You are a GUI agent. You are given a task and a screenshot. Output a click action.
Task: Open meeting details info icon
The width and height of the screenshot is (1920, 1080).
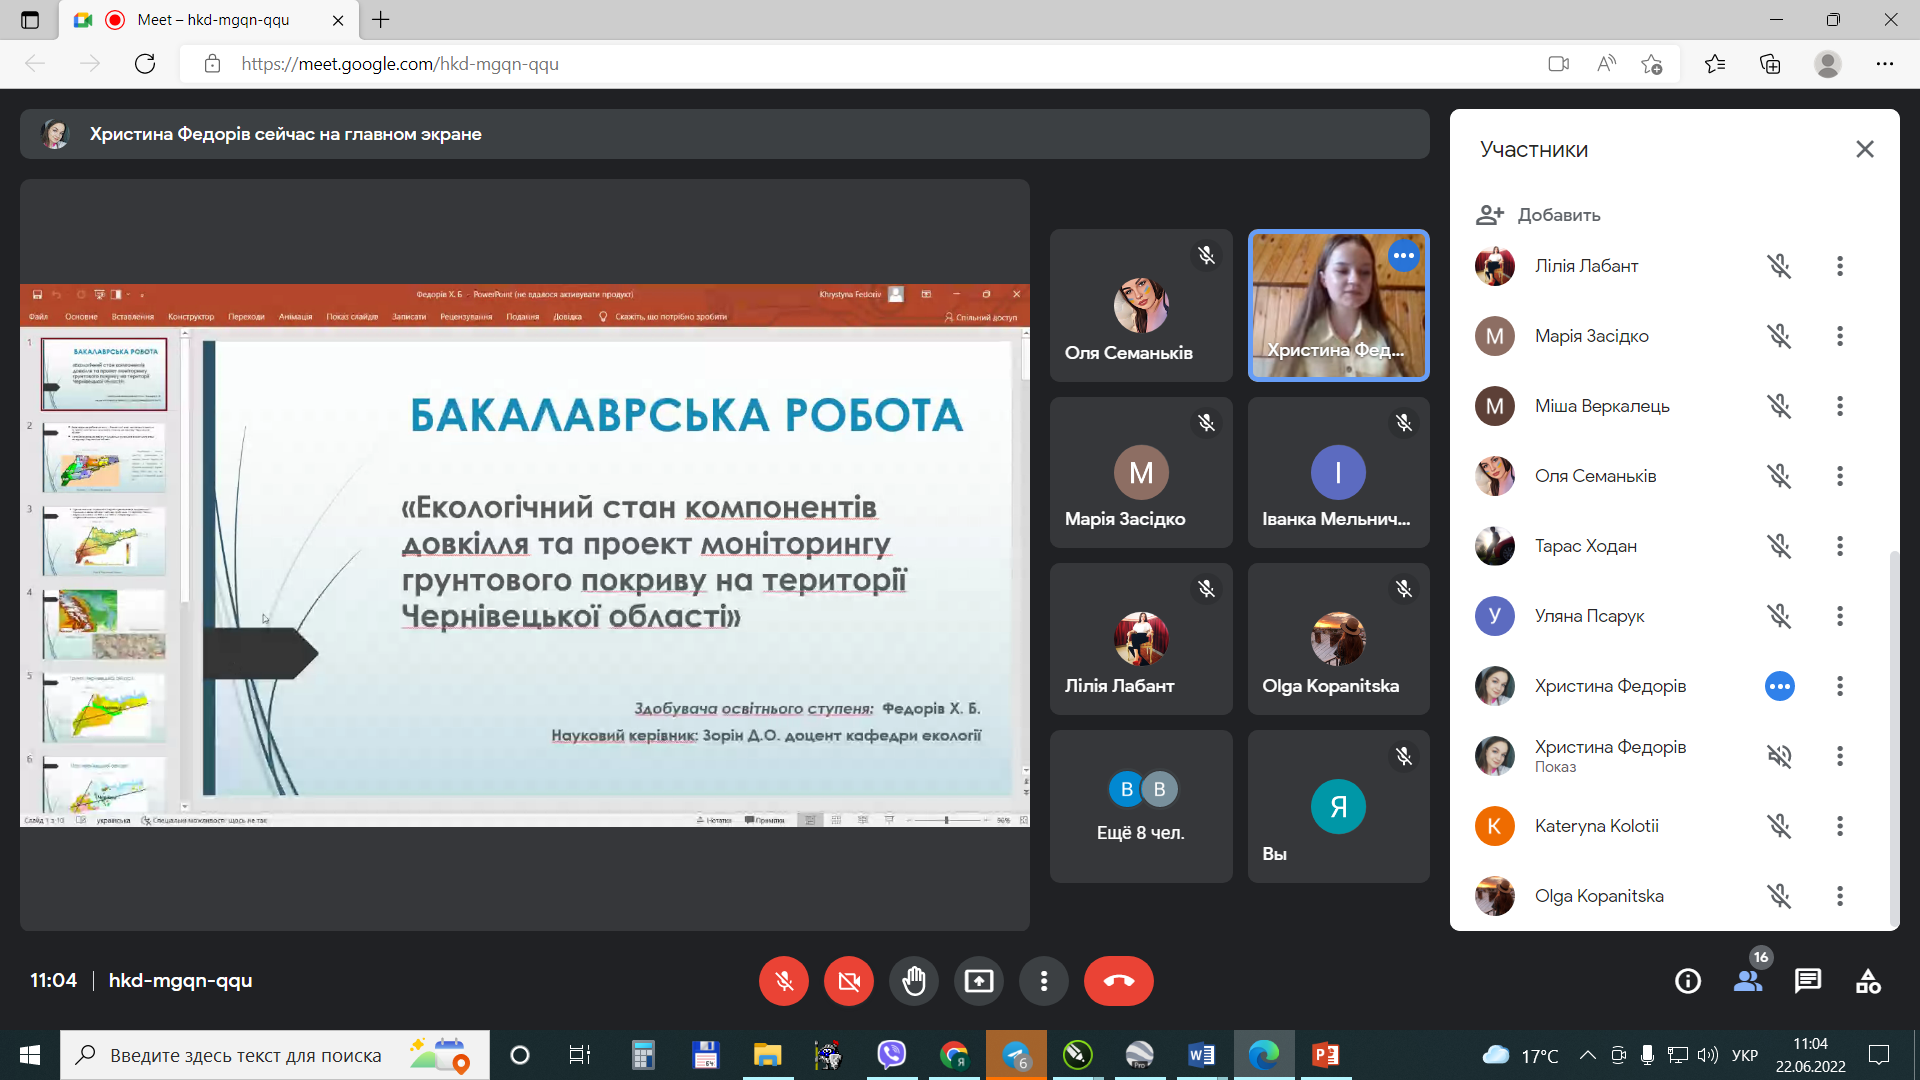[x=1688, y=981]
